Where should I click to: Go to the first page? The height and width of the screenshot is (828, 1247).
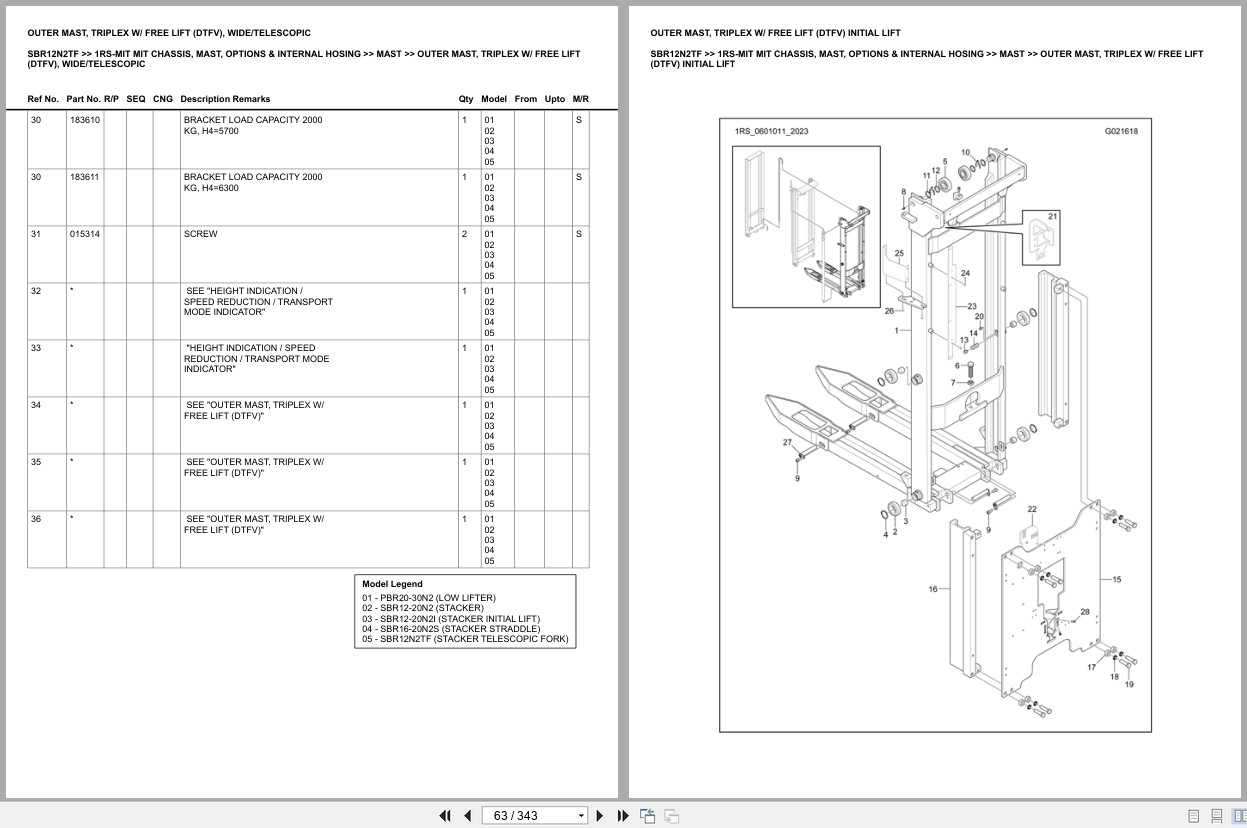pos(445,815)
